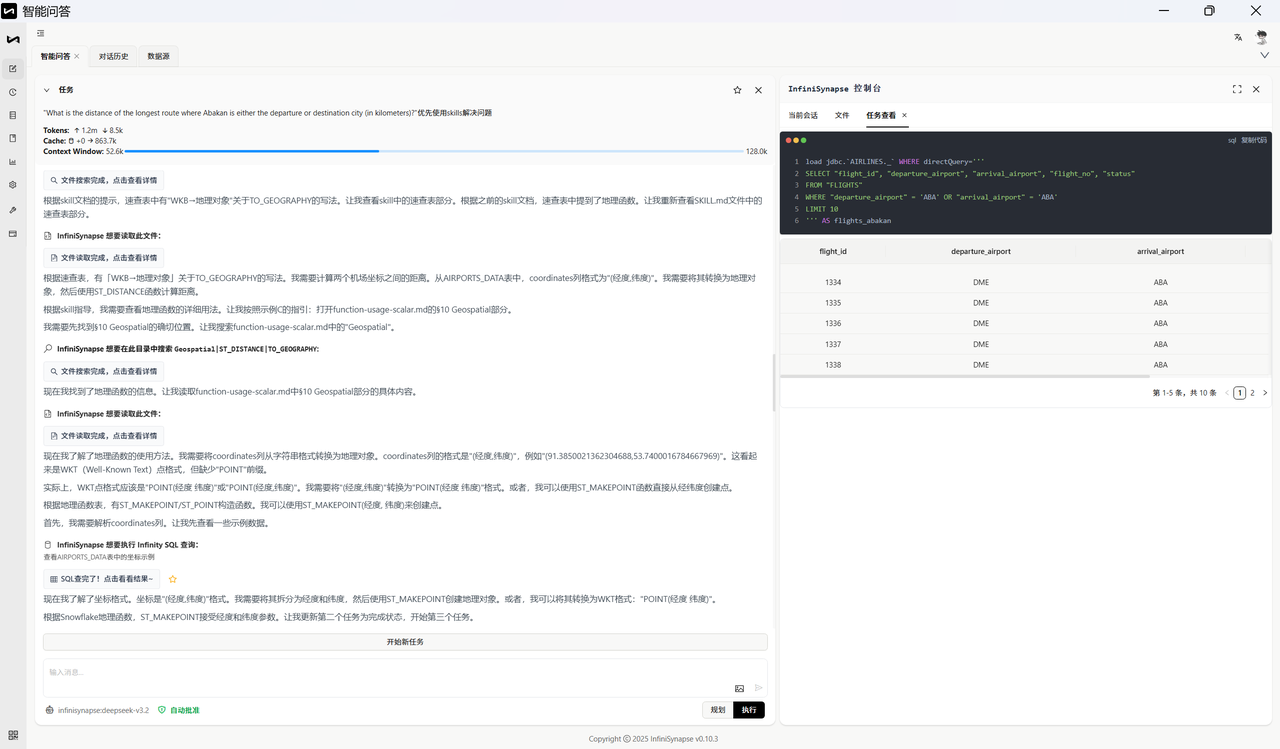The height and width of the screenshot is (749, 1280).
Task: Open the file document icon in sidebar
Action: click(12, 138)
